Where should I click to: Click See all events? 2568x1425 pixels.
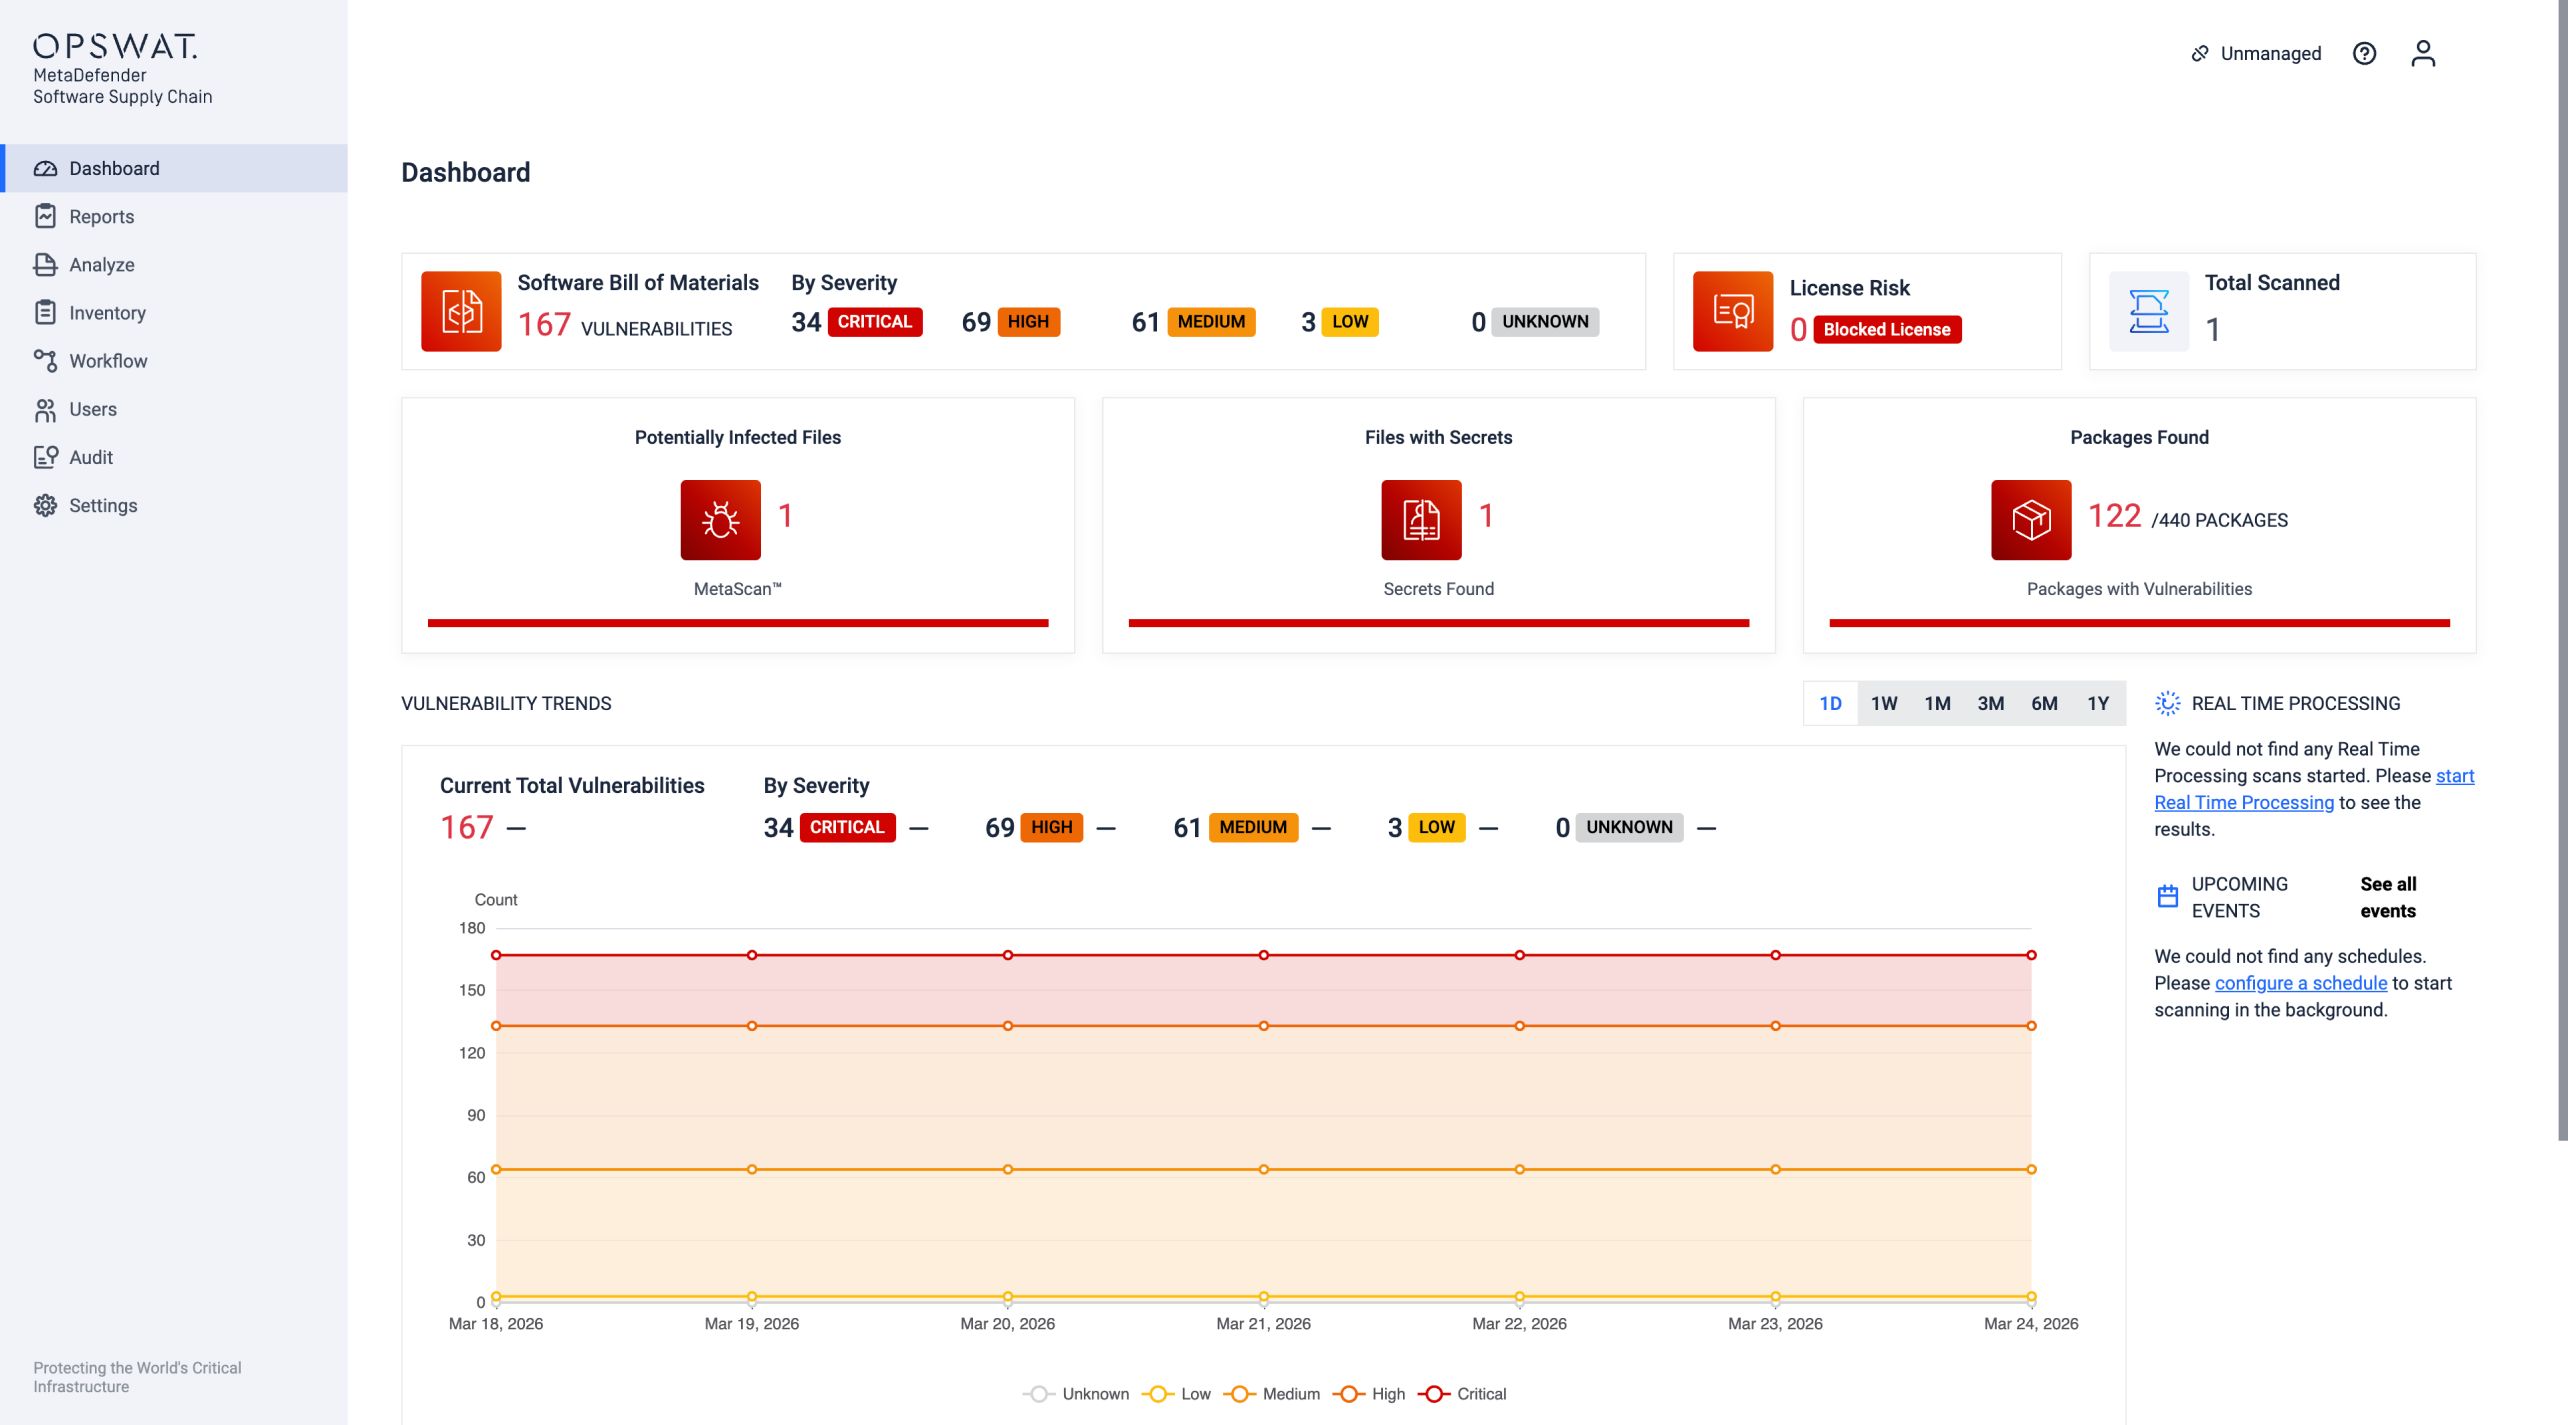tap(2388, 897)
